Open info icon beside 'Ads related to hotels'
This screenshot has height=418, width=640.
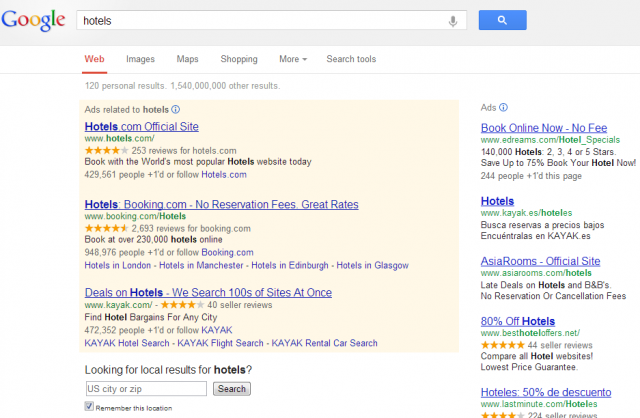176,109
